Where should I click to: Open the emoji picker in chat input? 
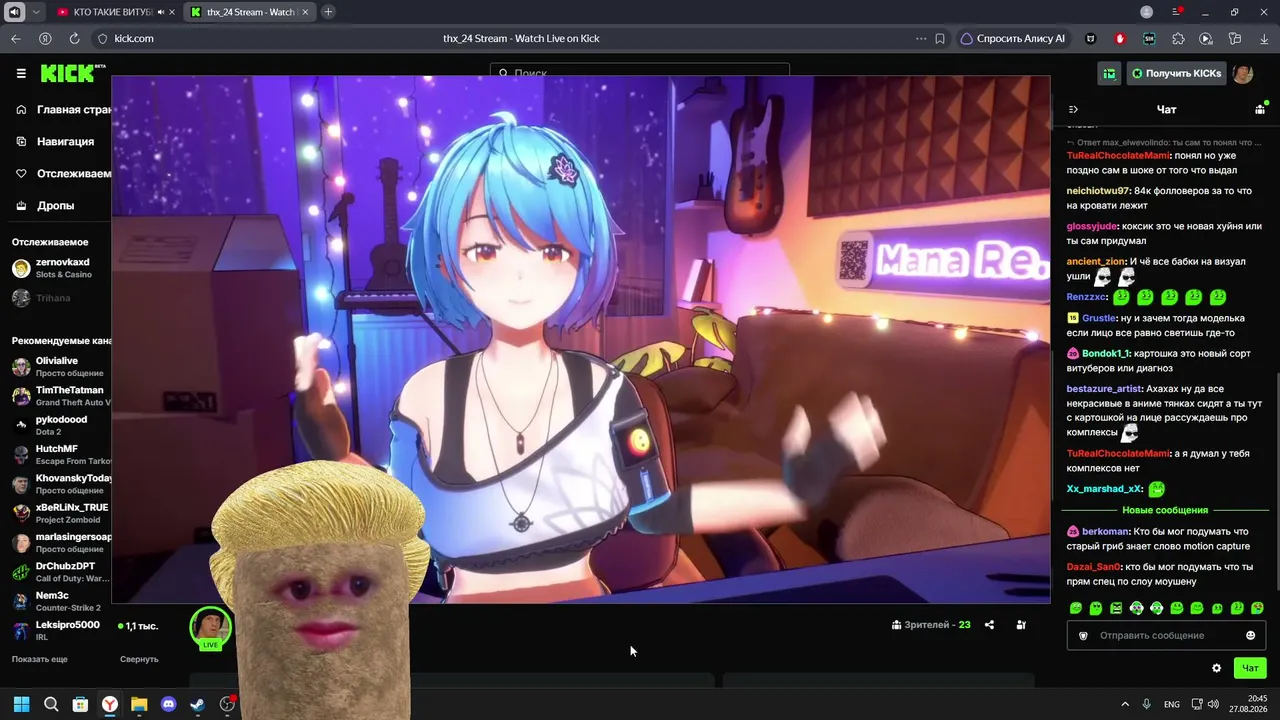pos(1250,636)
